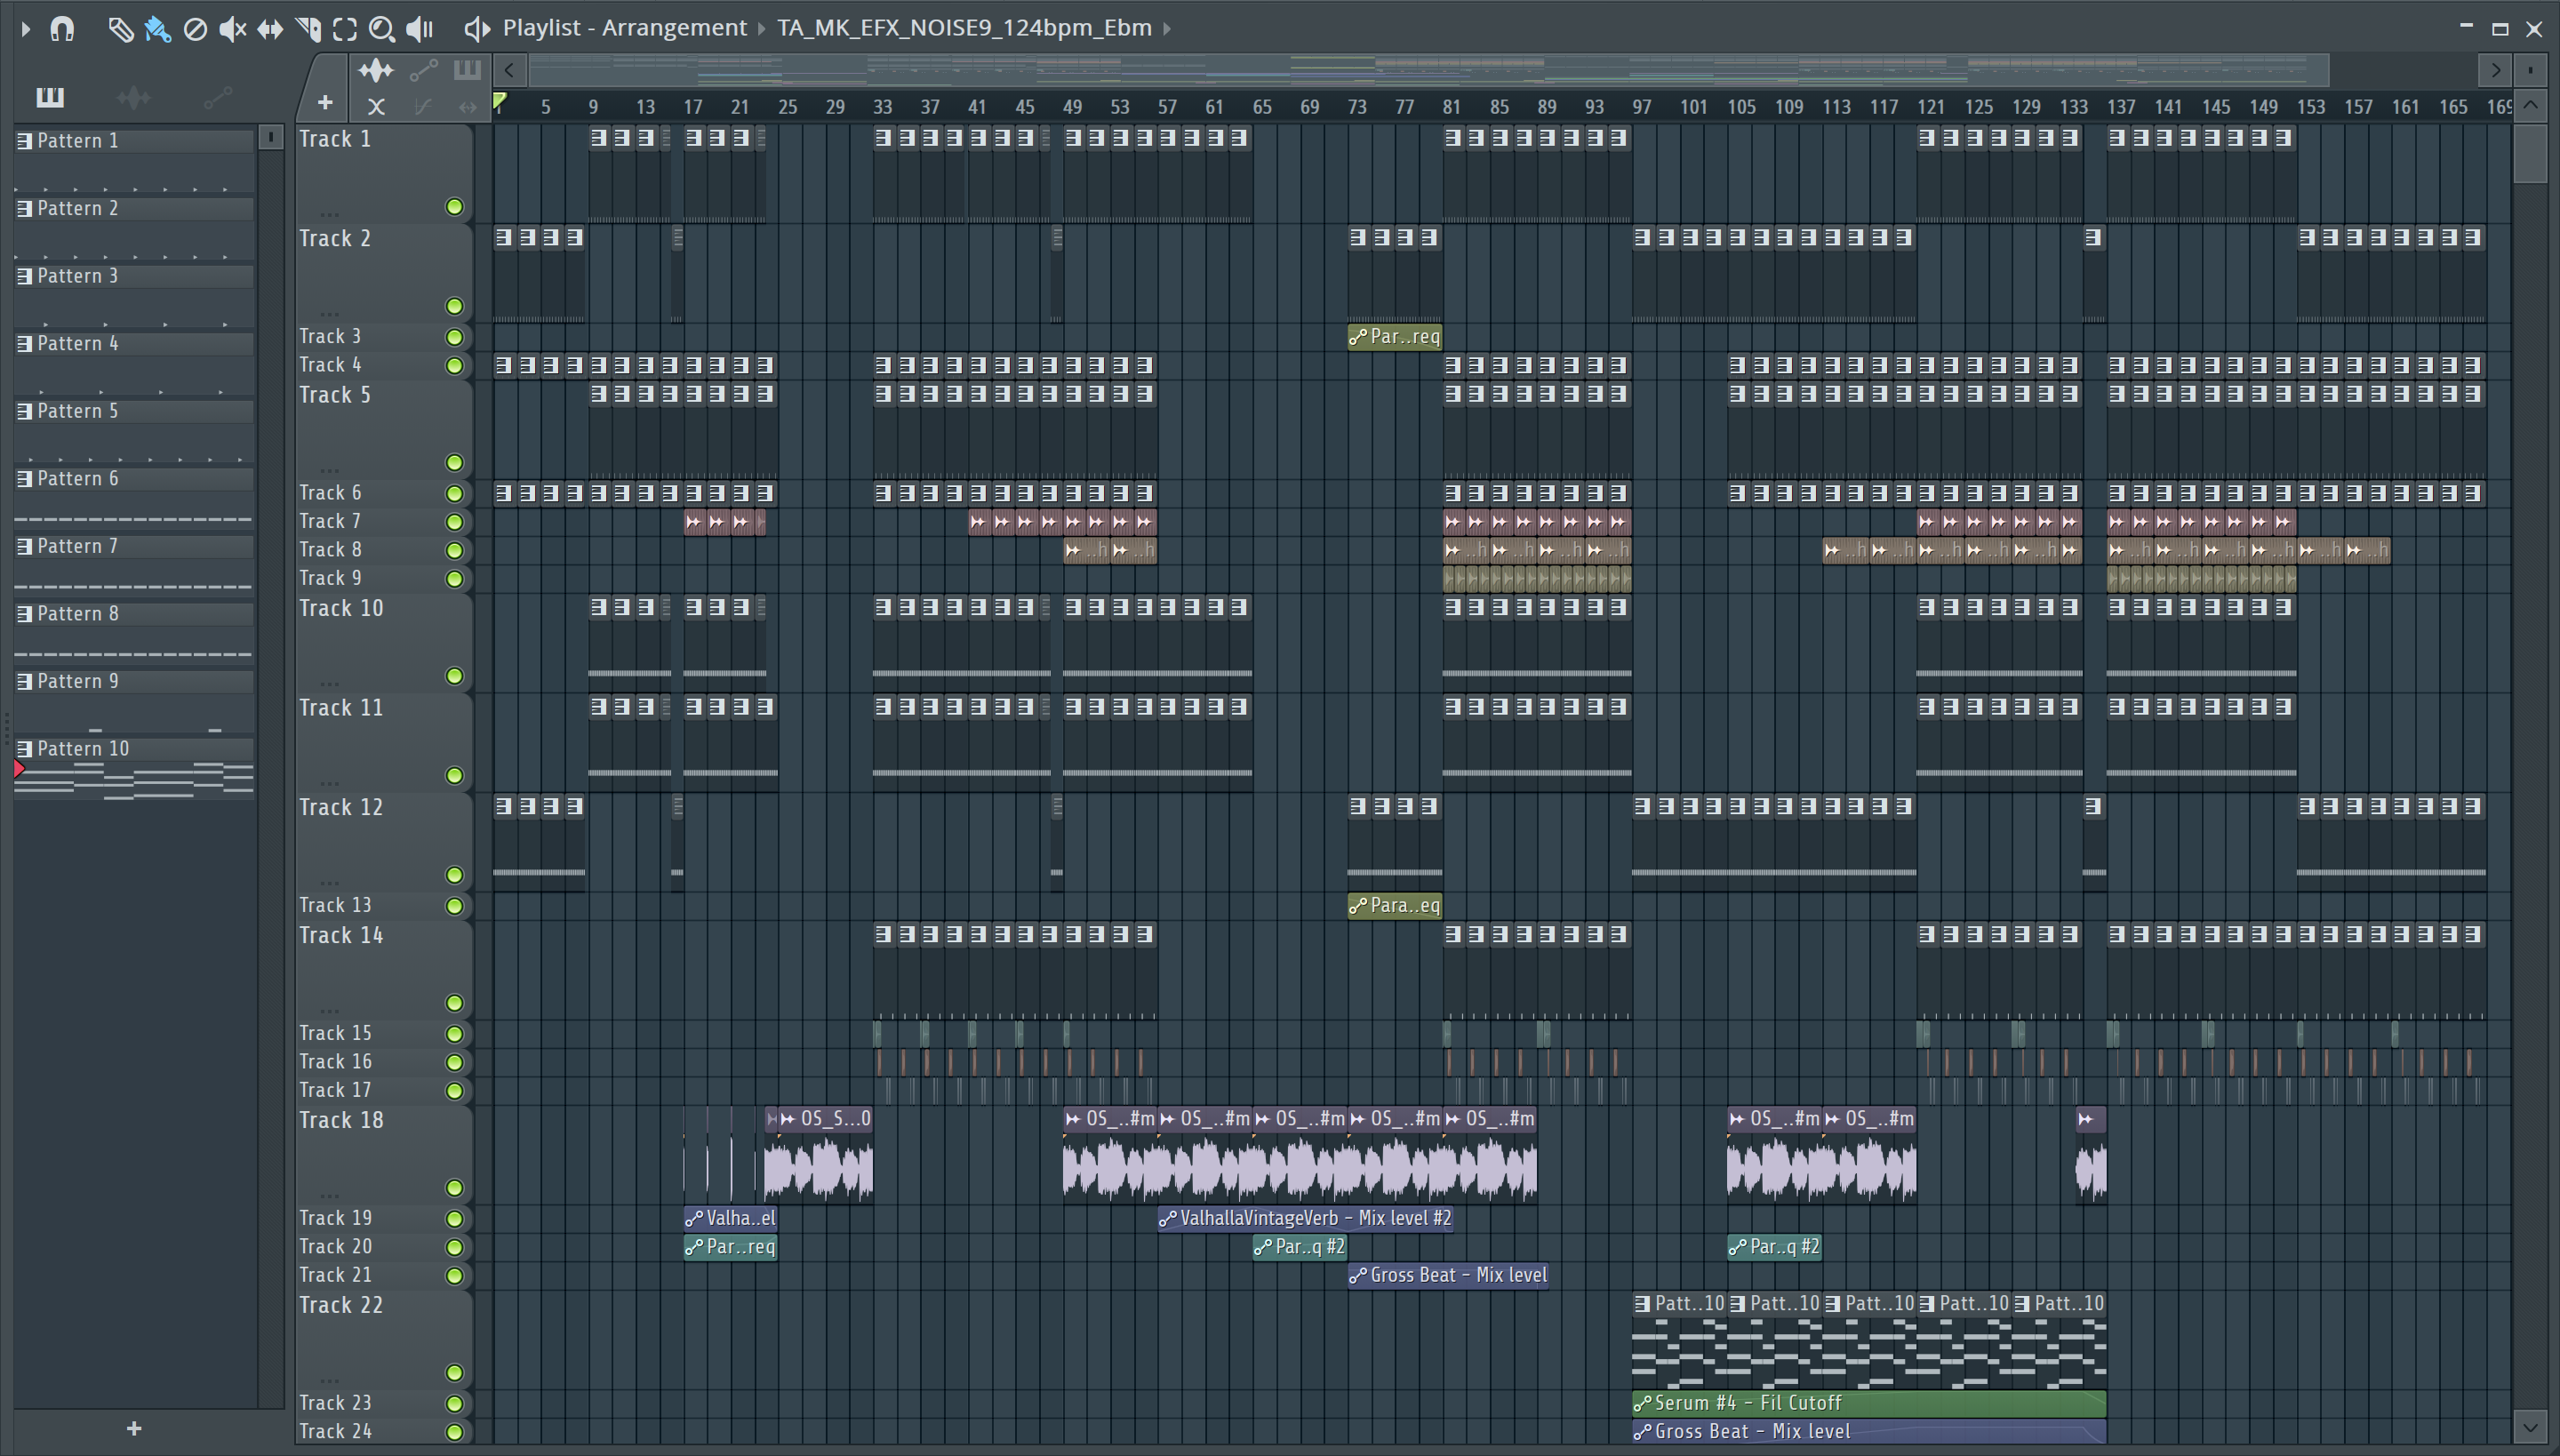The height and width of the screenshot is (1456, 2560).
Task: Select ValhallaVintageVerb - Mix level #2 clip
Action: [1305, 1218]
